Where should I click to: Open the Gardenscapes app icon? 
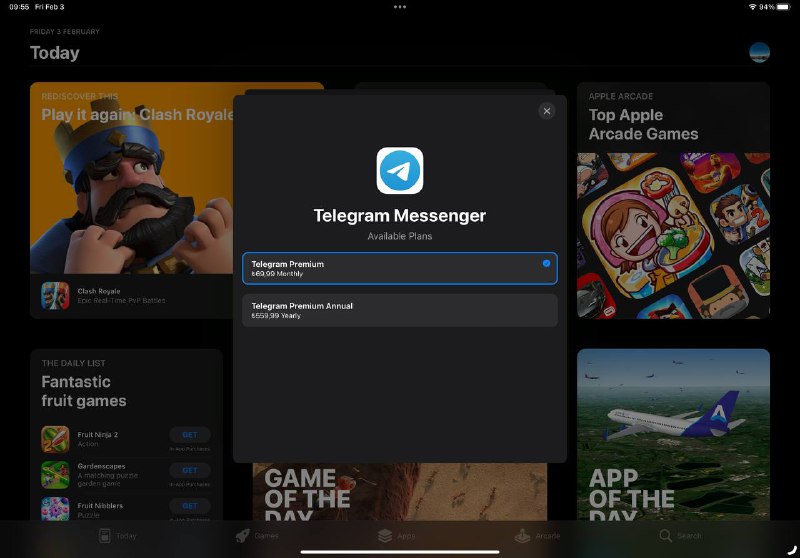(55, 475)
